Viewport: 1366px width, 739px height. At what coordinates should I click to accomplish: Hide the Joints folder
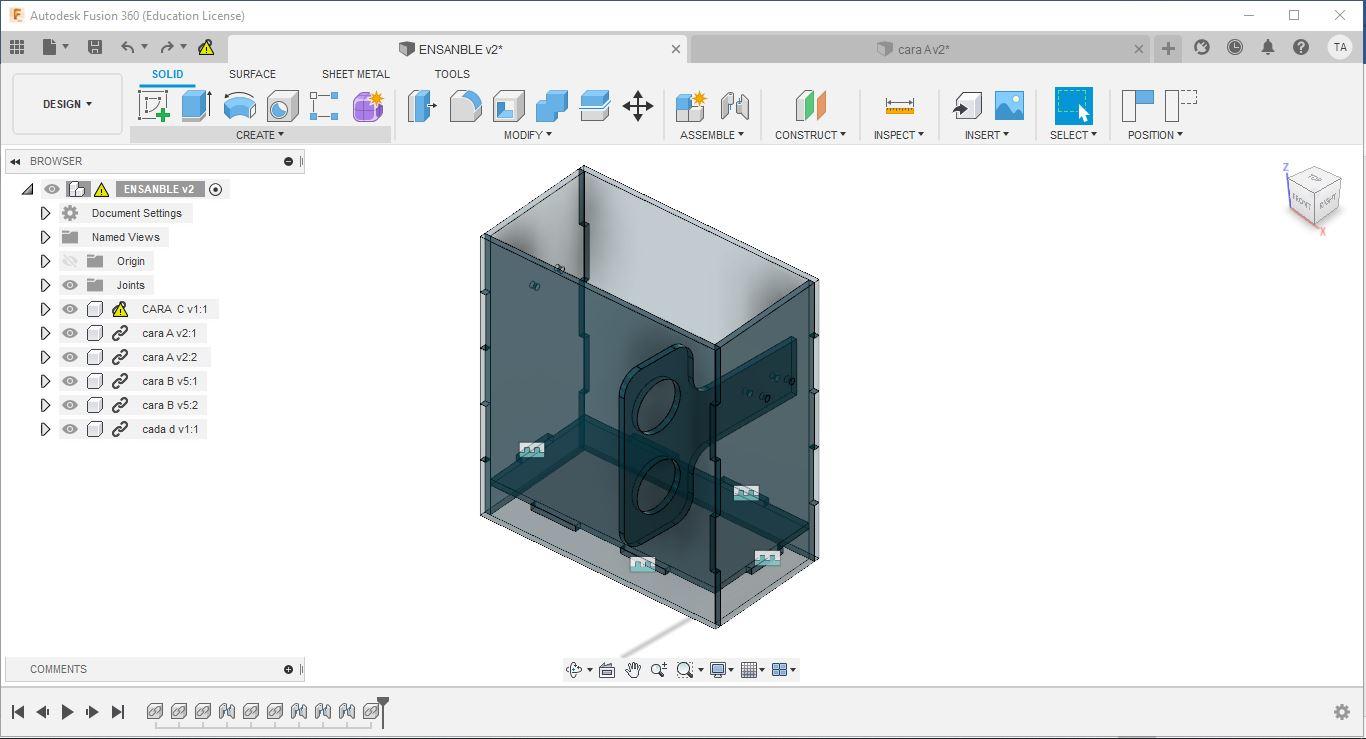[70, 285]
